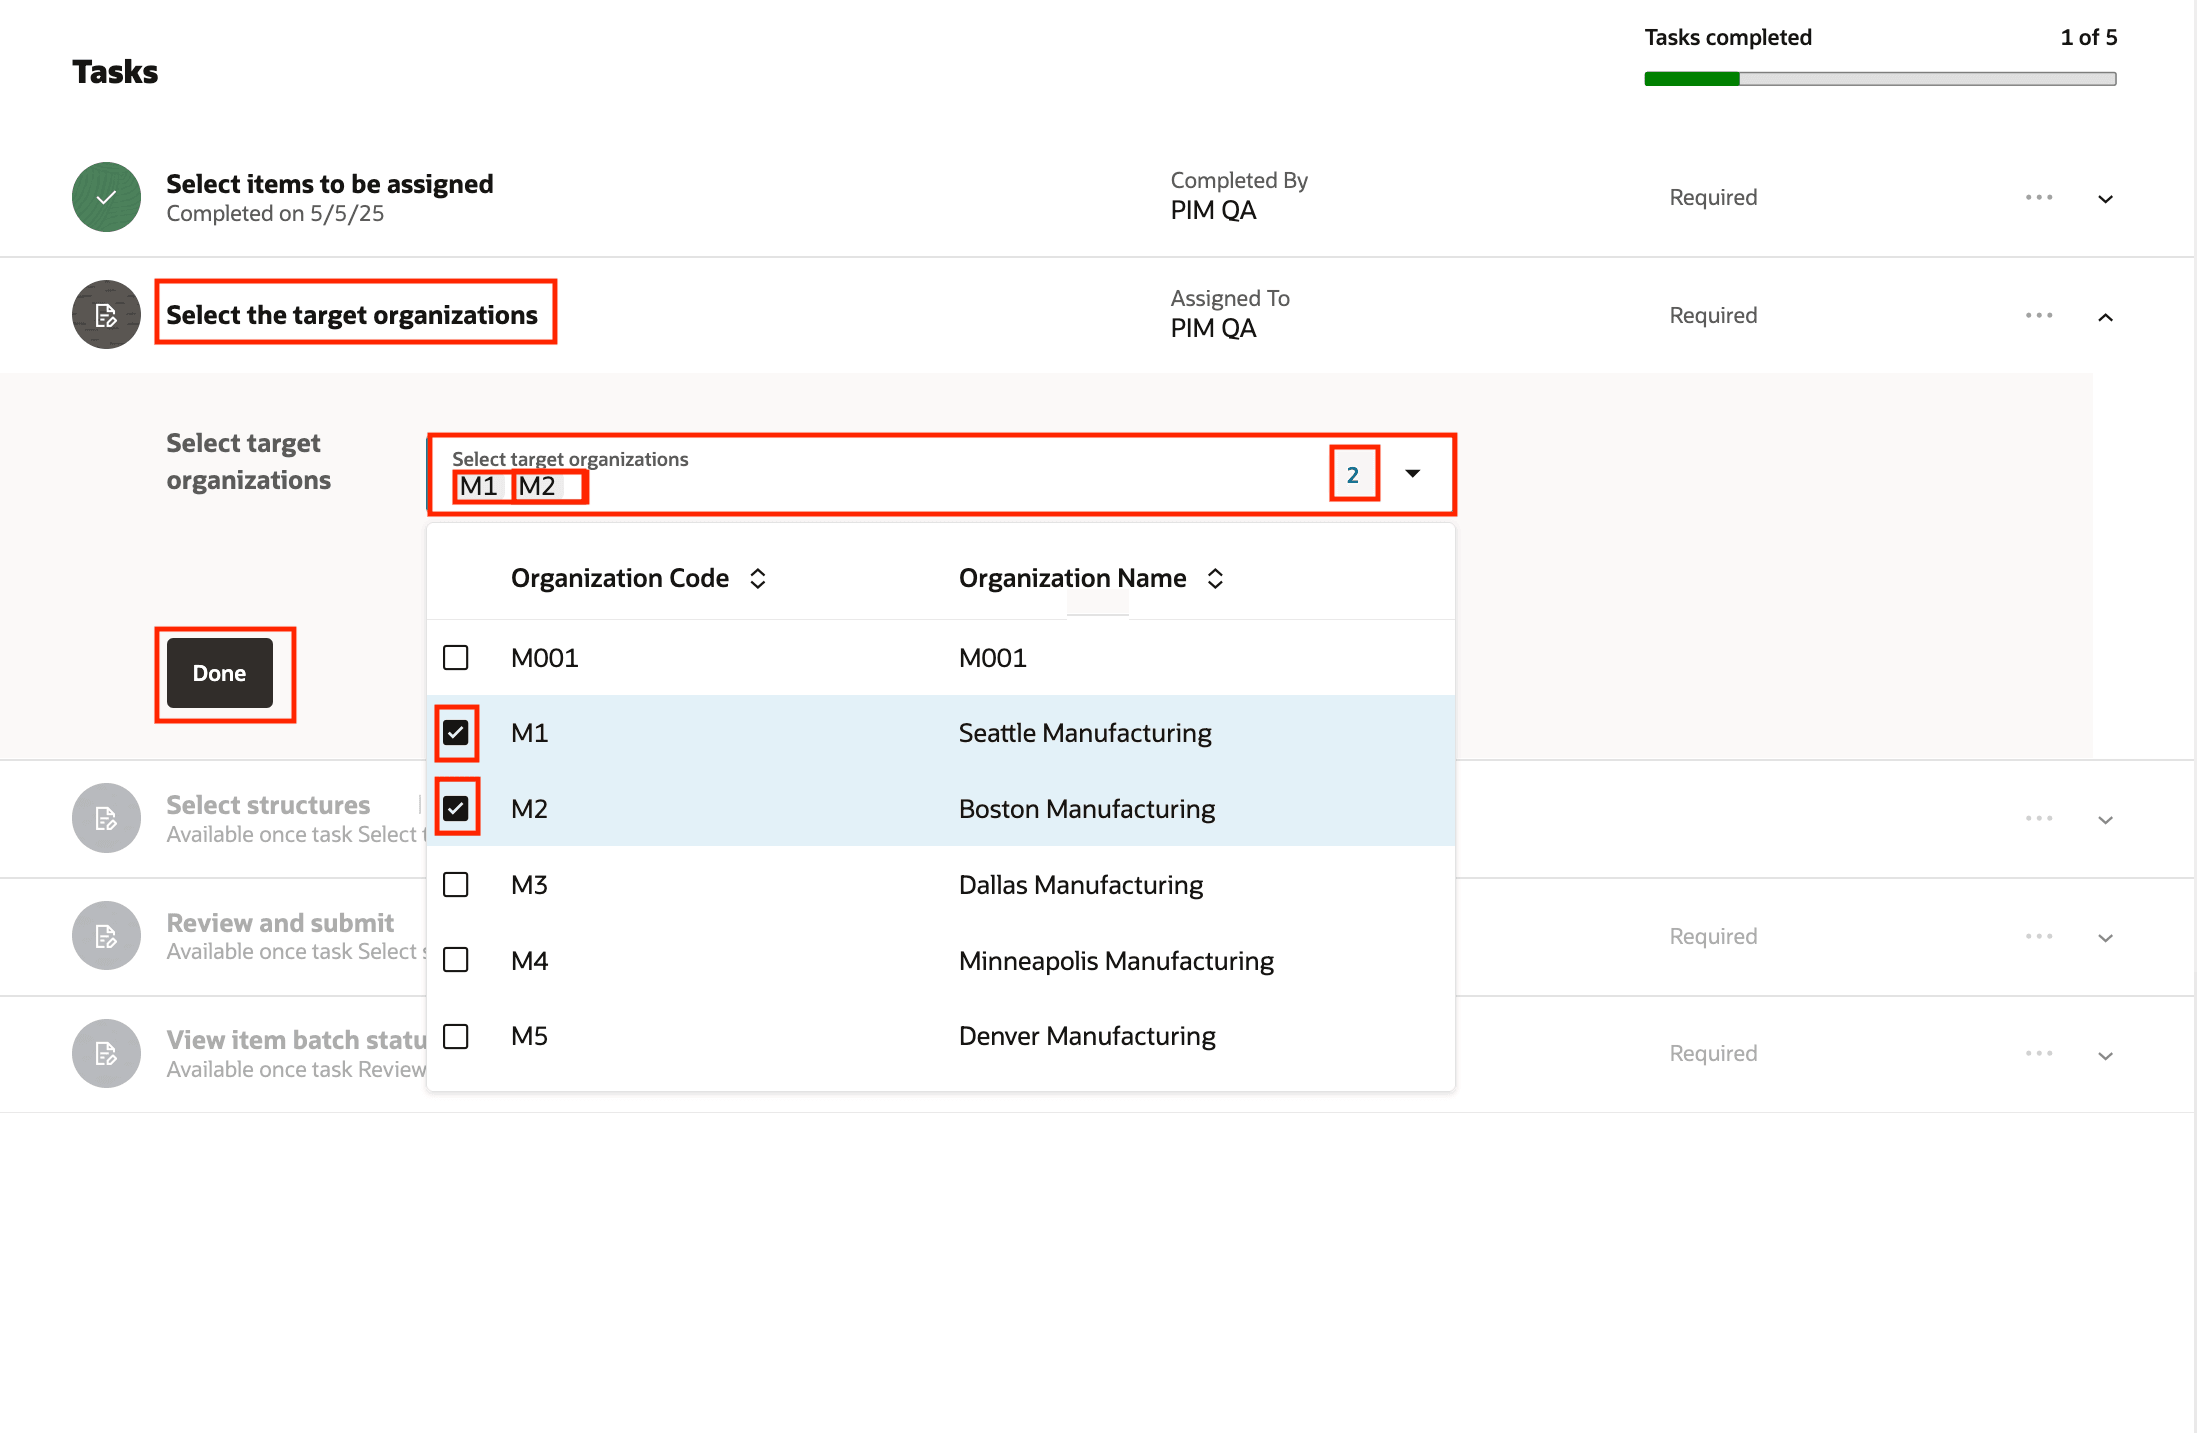
Task: Click the Select target organizations task icon
Action: point(106,315)
